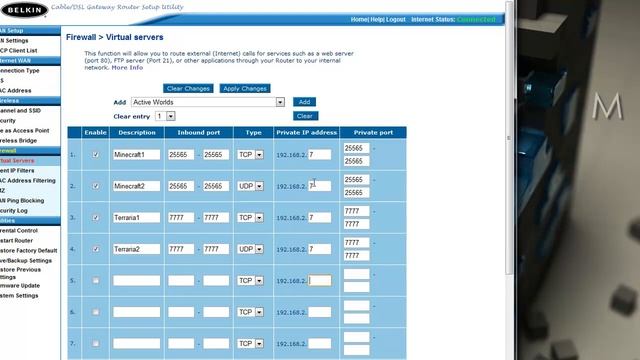Click the Home link in header
This screenshot has width=640, height=360.
(359, 20)
